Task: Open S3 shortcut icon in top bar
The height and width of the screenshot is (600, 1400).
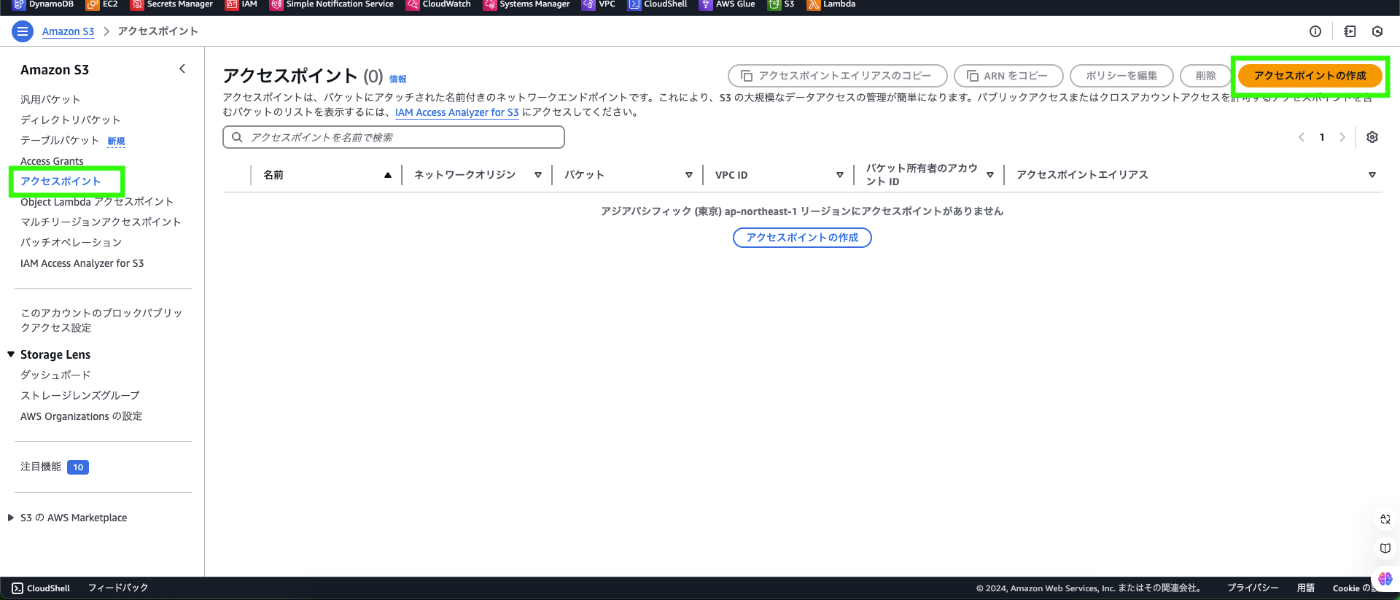Action: point(774,5)
